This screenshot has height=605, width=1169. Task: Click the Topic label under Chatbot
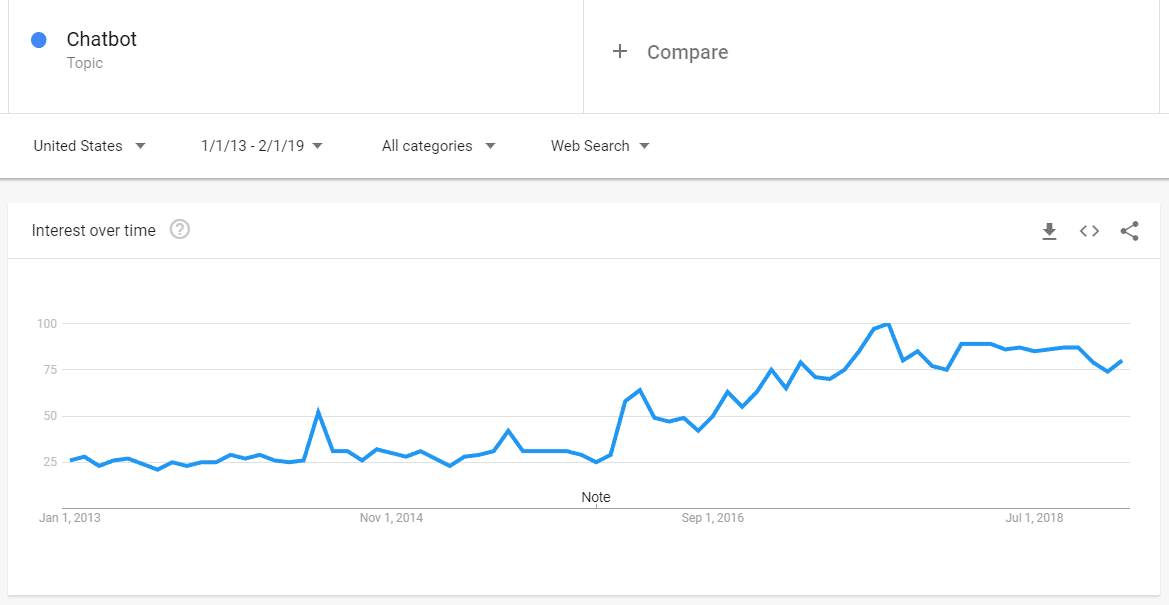[85, 63]
